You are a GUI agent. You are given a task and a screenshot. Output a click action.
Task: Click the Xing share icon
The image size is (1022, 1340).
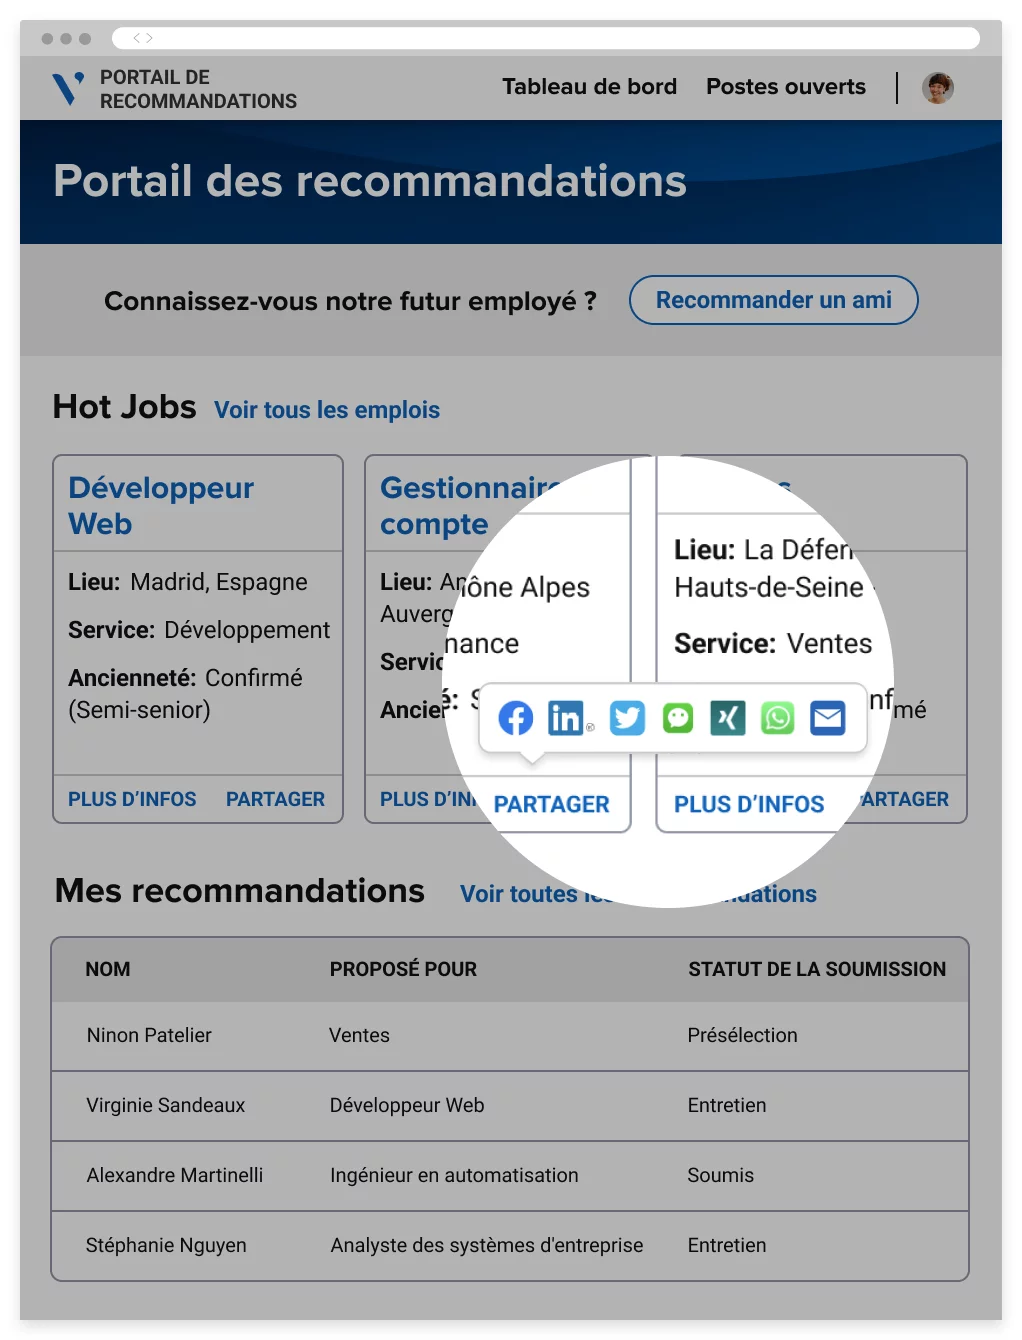pyautogui.click(x=728, y=718)
